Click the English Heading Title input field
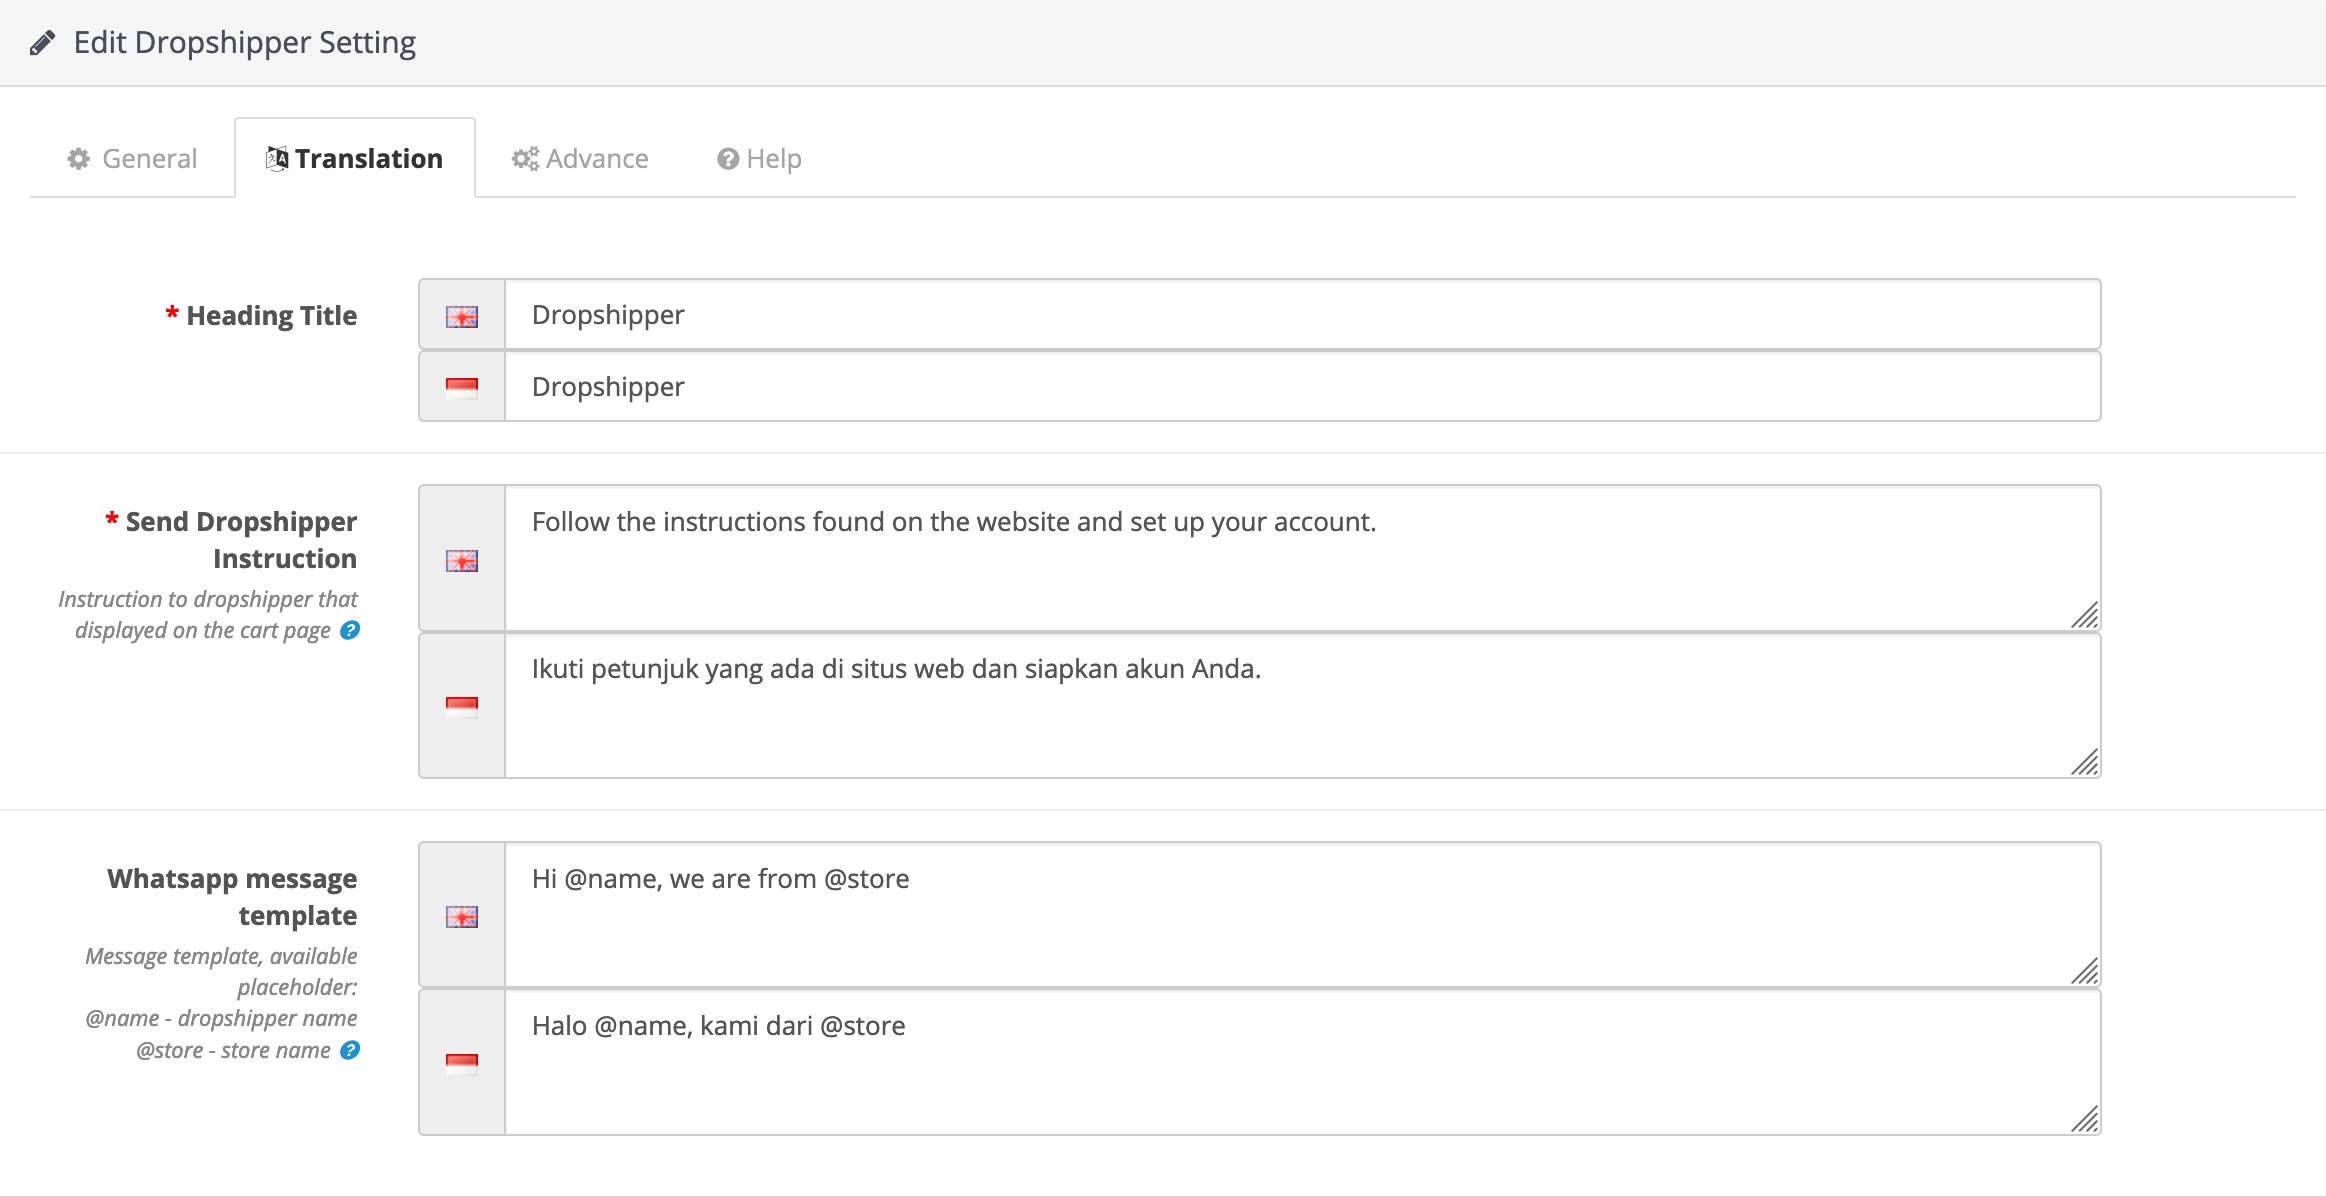This screenshot has height=1197, width=2326. [x=1300, y=315]
